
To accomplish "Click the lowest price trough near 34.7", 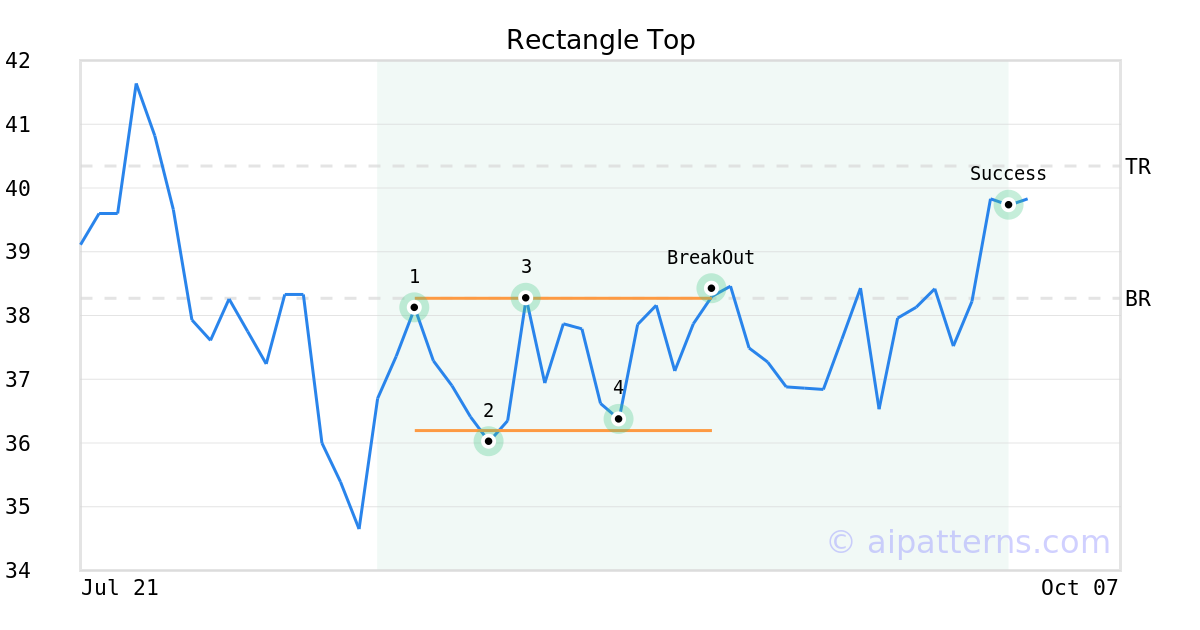I will click(359, 527).
